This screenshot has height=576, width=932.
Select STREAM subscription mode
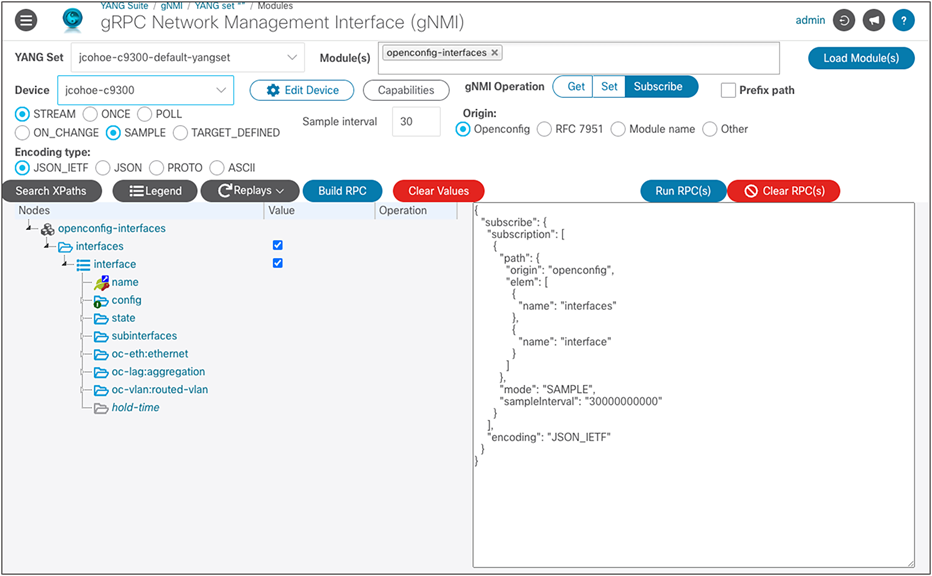tap(22, 114)
